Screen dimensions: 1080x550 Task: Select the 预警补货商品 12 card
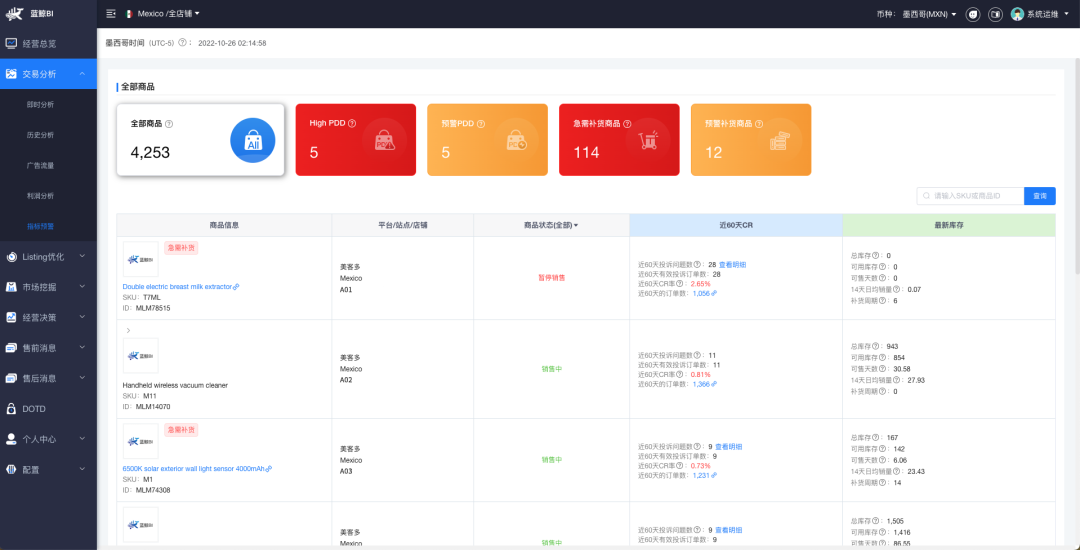751,140
